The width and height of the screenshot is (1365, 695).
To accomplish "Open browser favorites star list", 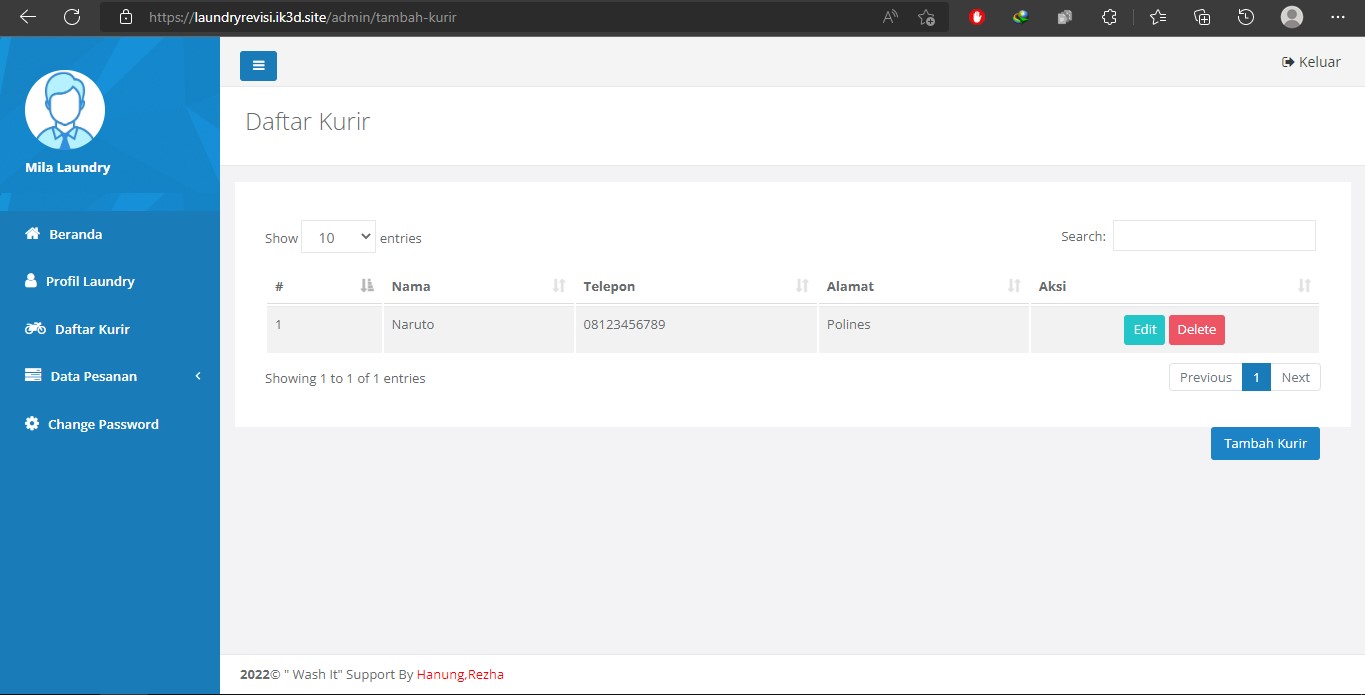I will click(x=1158, y=17).
